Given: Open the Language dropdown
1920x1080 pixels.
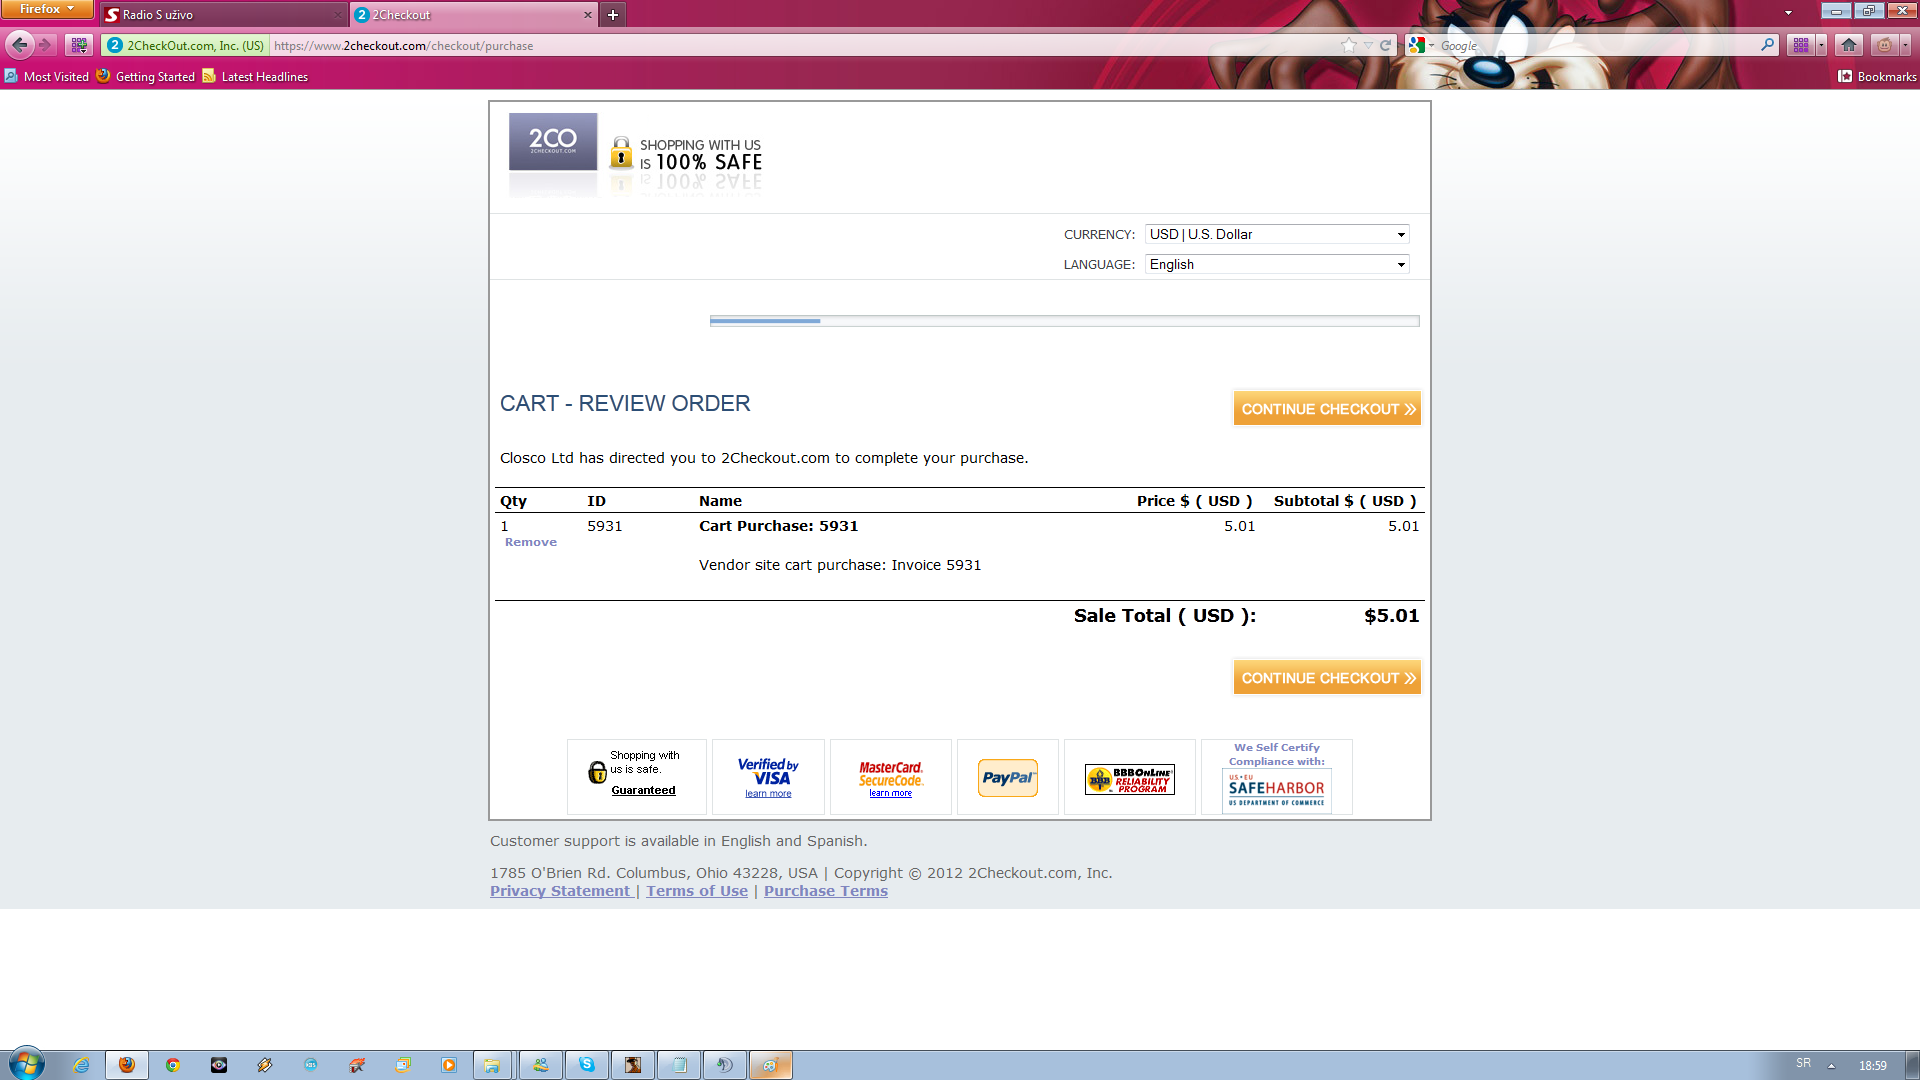Looking at the screenshot, I should pyautogui.click(x=1277, y=264).
